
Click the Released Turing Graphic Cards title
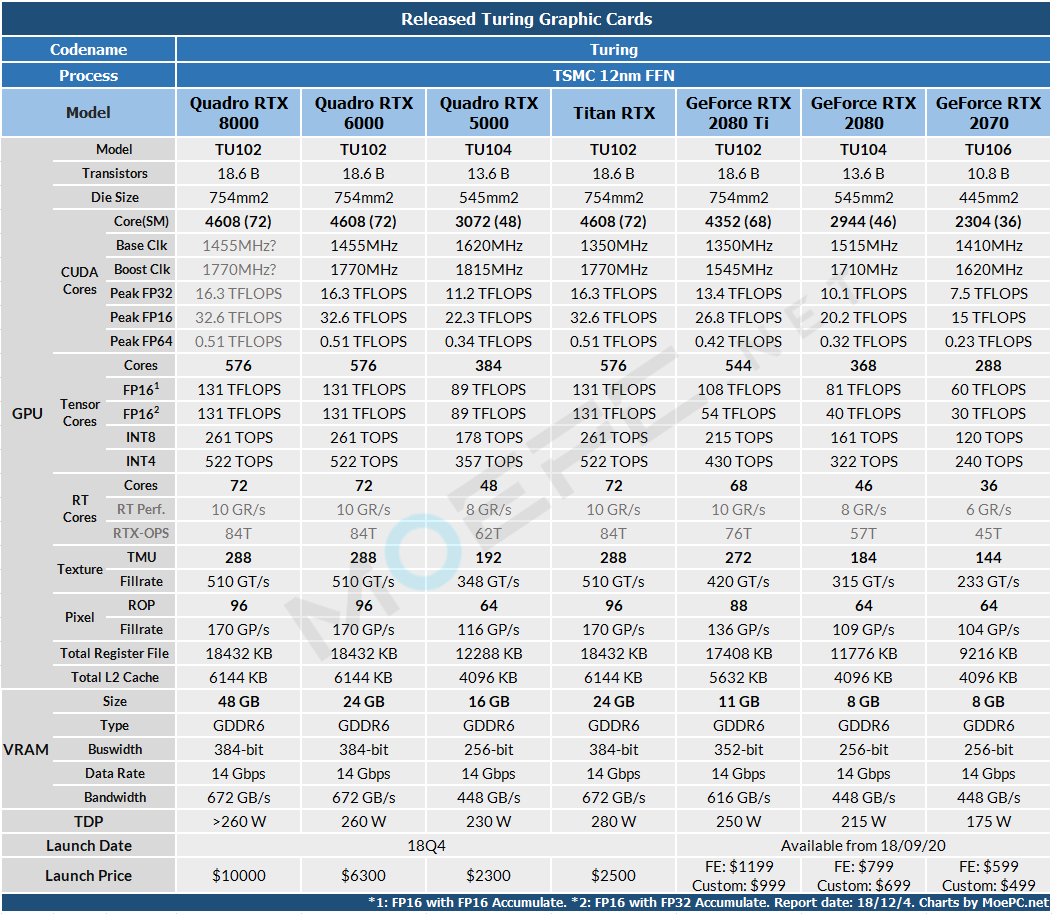(x=526, y=19)
